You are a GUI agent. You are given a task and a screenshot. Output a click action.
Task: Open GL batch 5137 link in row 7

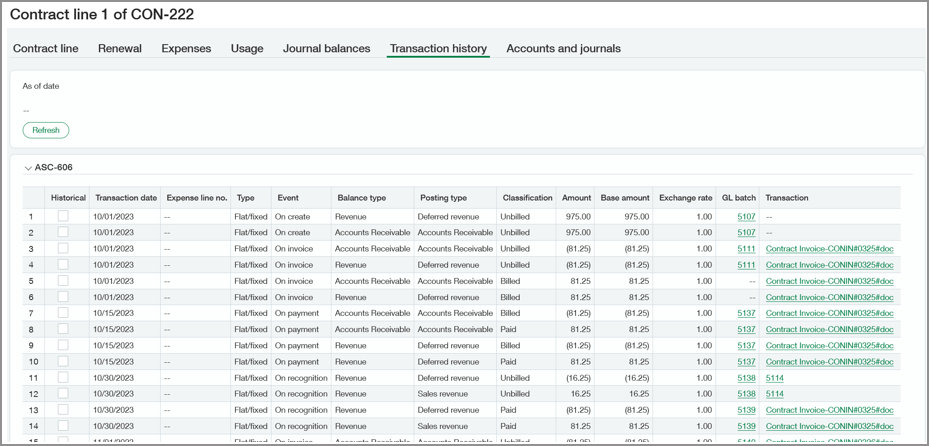coord(745,313)
